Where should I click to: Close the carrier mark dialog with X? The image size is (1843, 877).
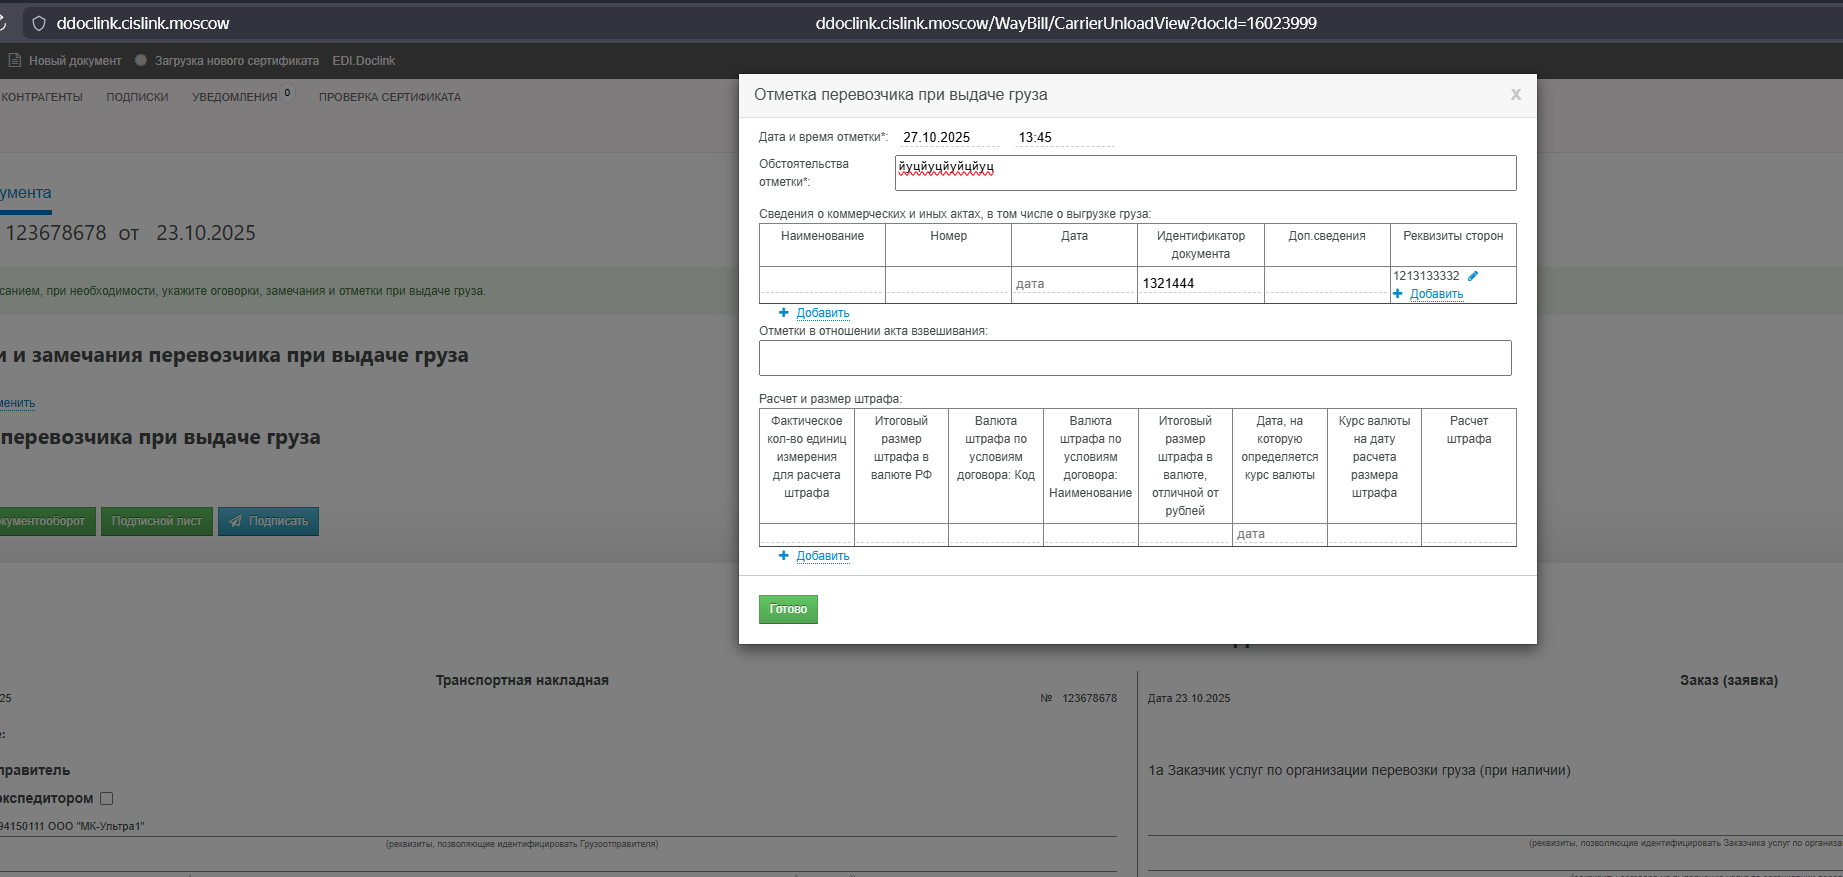point(1516,95)
